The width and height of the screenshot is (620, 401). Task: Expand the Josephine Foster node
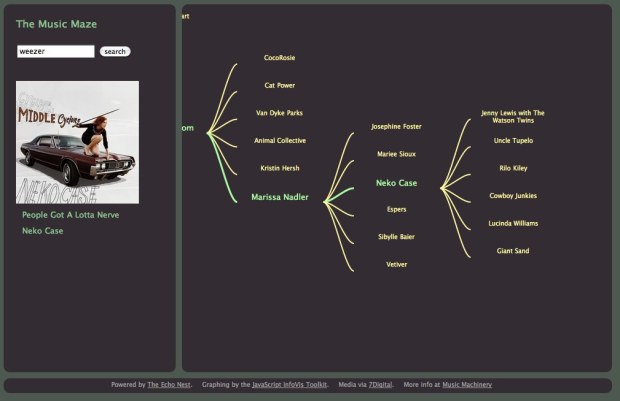click(396, 127)
